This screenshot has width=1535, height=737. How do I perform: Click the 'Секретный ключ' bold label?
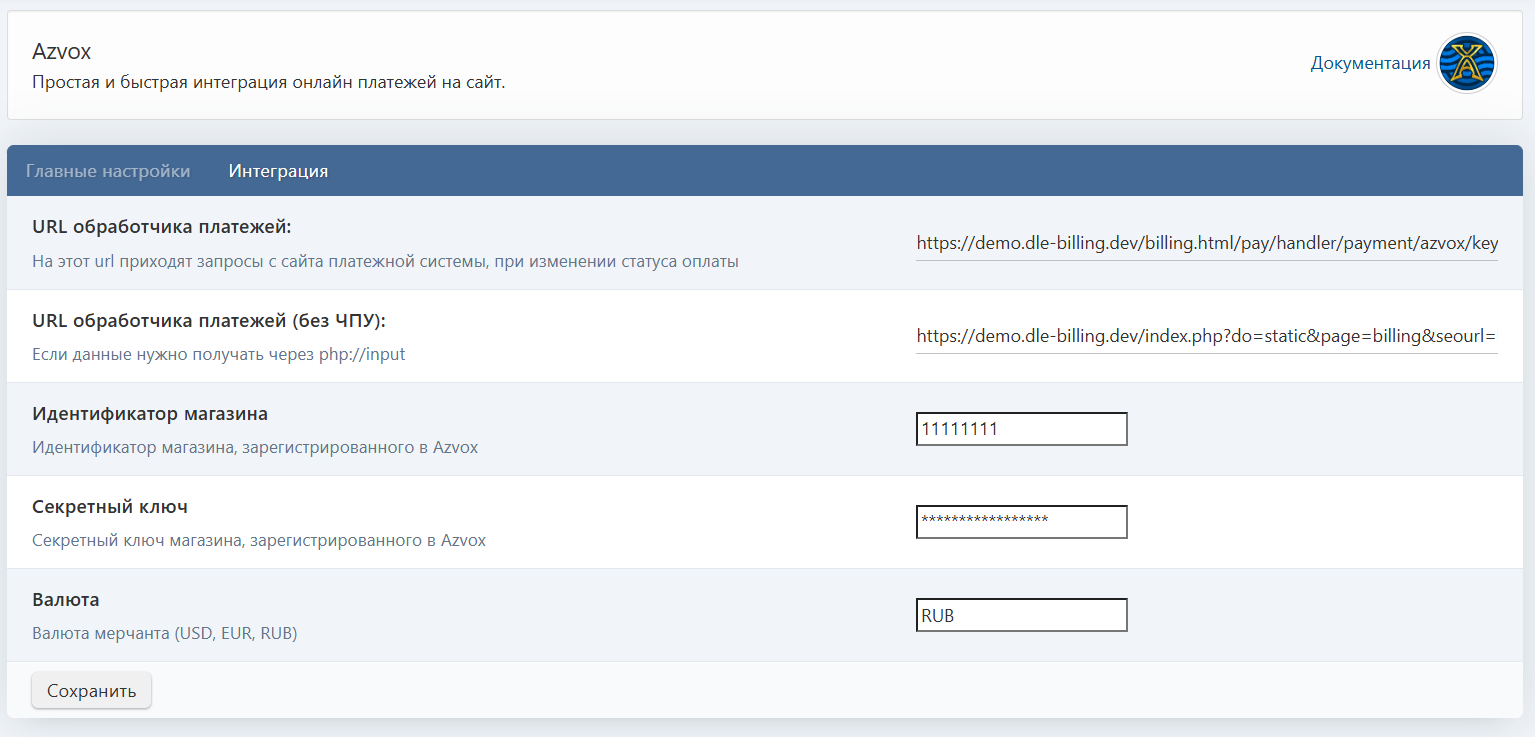click(110, 506)
